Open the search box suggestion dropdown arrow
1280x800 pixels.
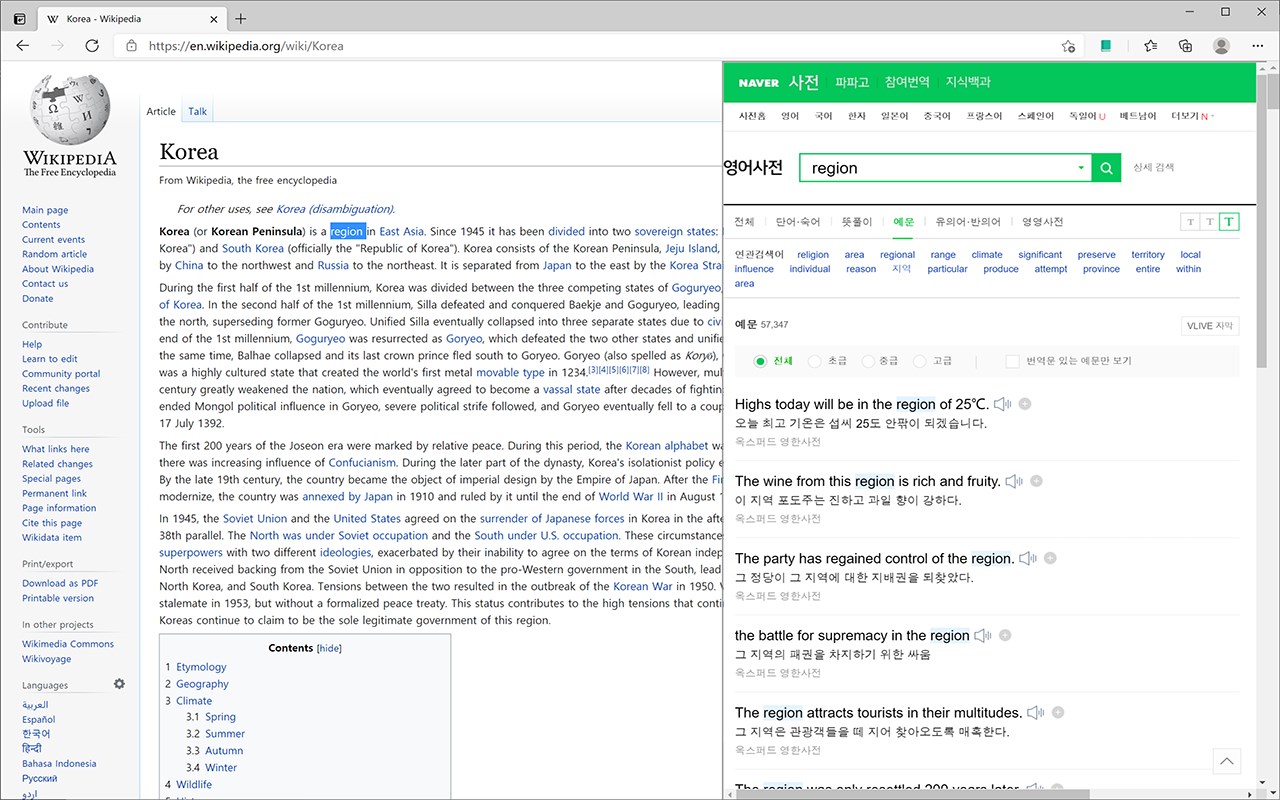[x=1081, y=168]
